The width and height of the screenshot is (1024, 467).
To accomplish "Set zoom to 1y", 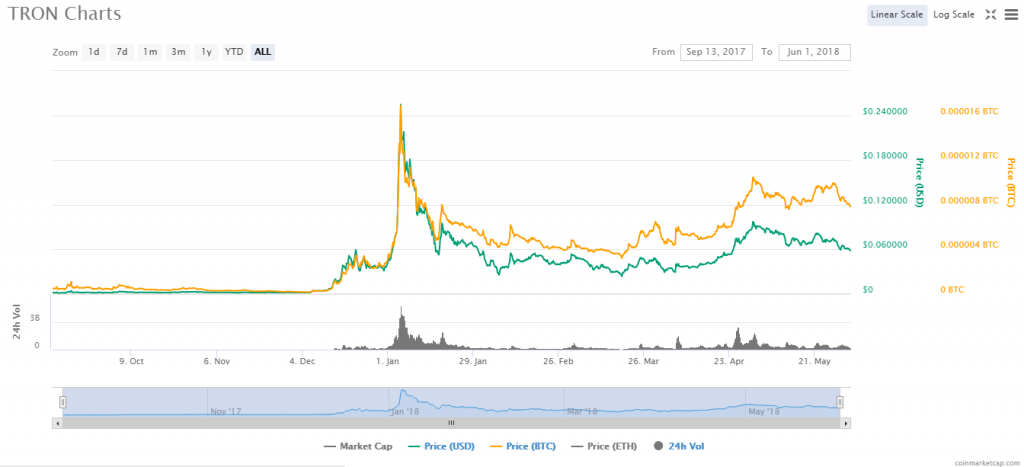I will pos(206,52).
